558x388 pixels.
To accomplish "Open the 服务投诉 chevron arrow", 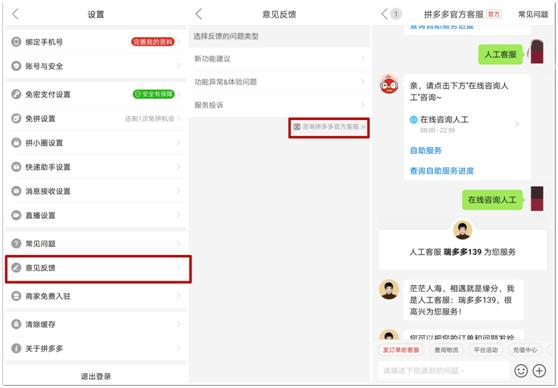I will [x=363, y=105].
